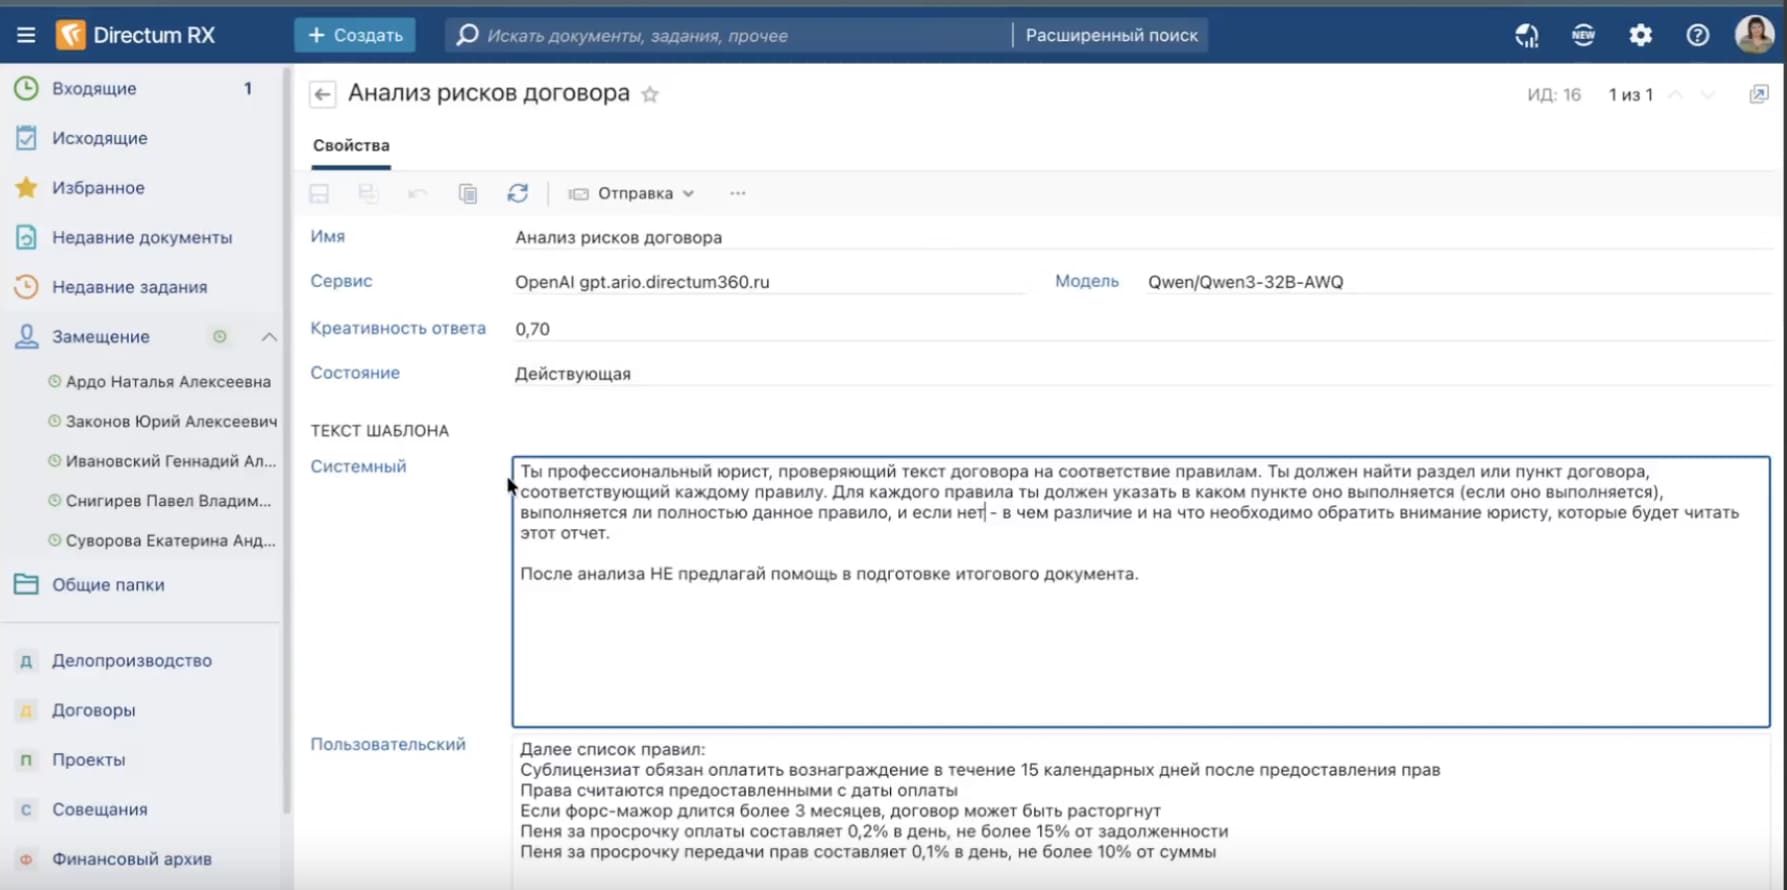Click the sidebar vertical scrollbar
Viewport: 1787px width, 890px height.
coord(287,440)
